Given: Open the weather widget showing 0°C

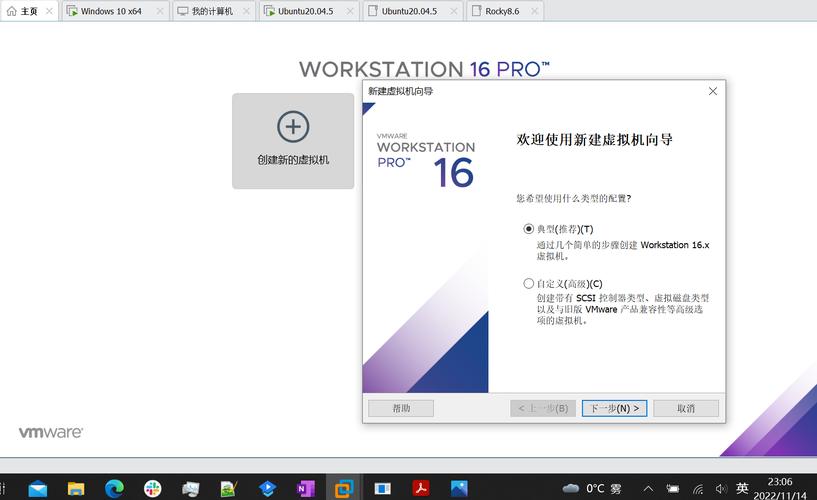Looking at the screenshot, I should pyautogui.click(x=592, y=489).
